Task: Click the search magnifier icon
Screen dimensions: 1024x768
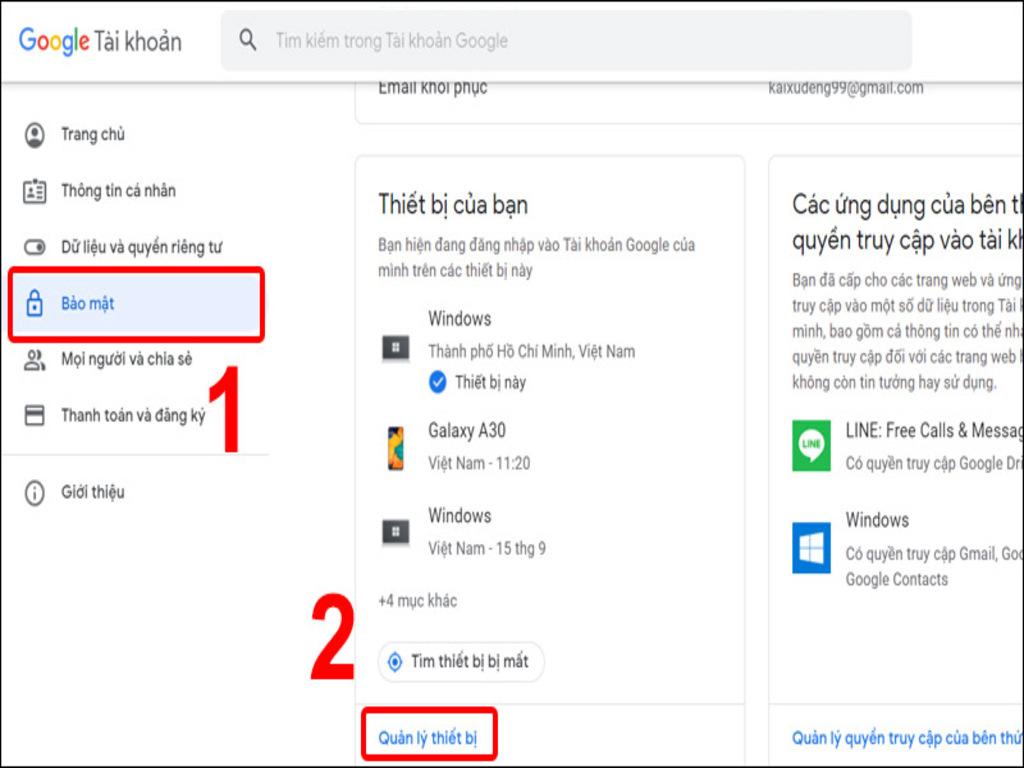Action: [248, 40]
